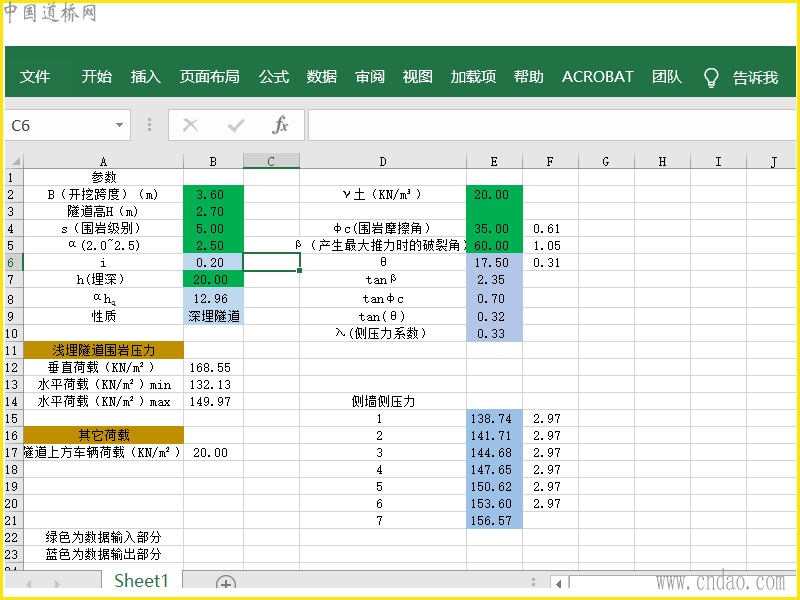This screenshot has width=800, height=600.
Task: Click formula bar expand dots handle
Action: [149, 125]
